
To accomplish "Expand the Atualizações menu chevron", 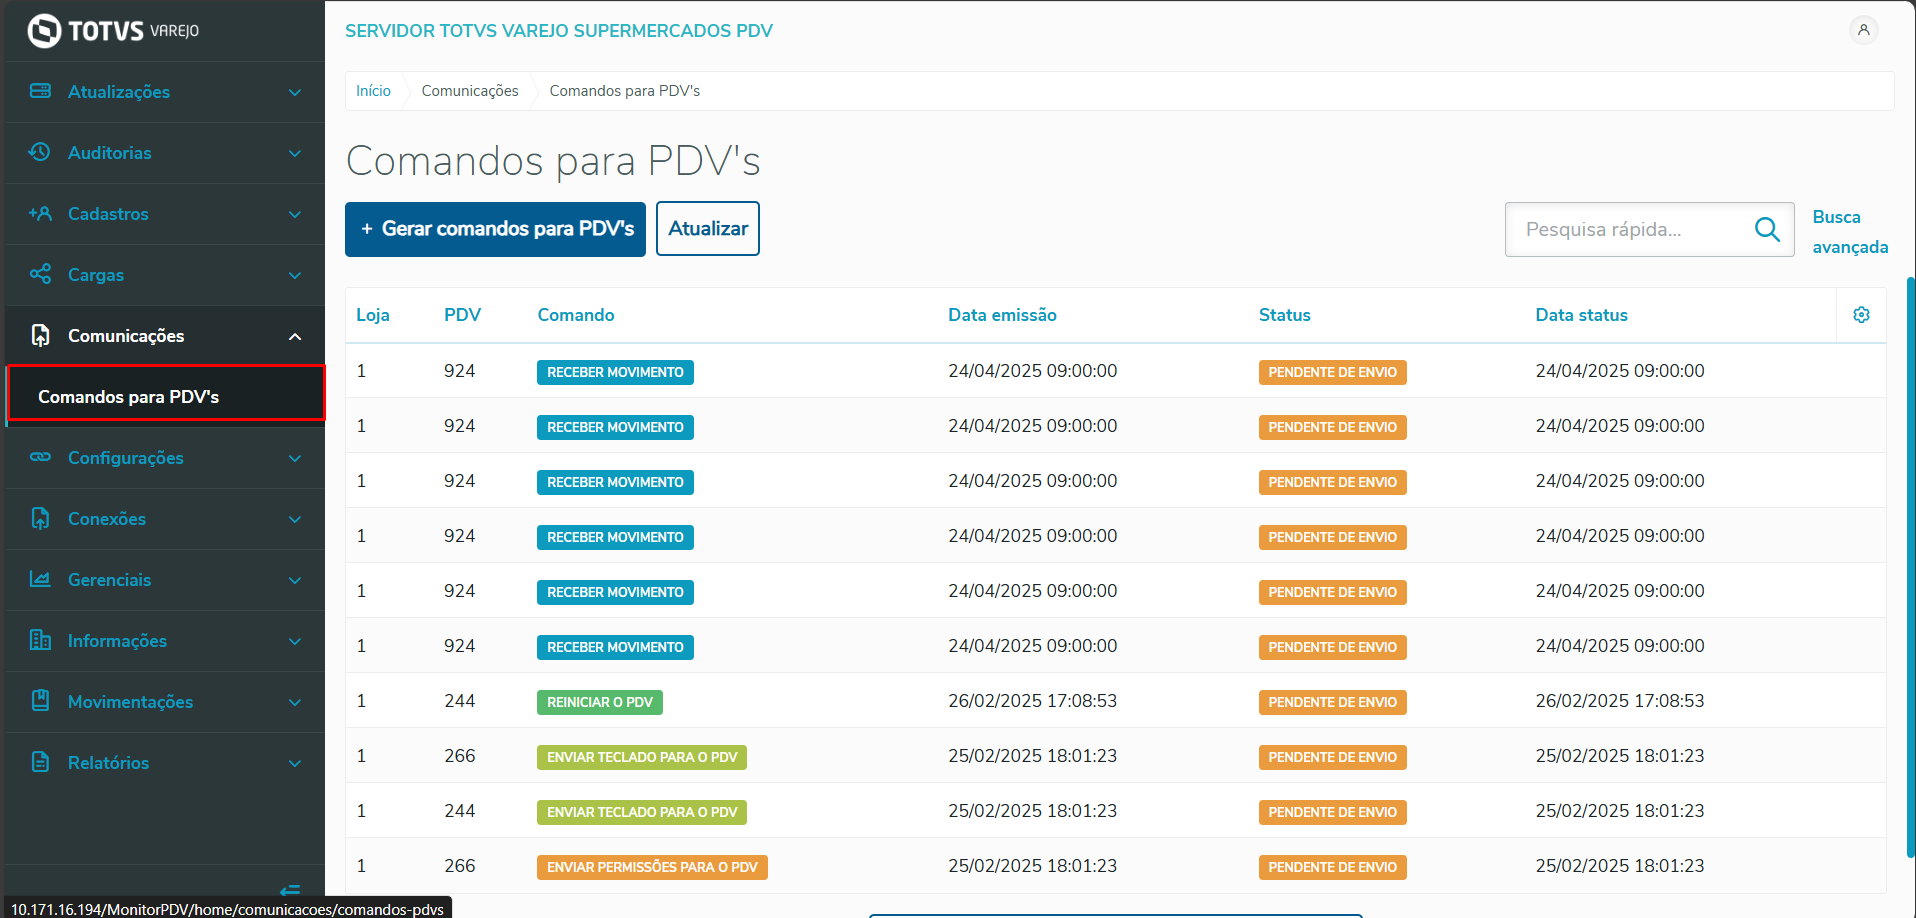I will click(x=295, y=92).
